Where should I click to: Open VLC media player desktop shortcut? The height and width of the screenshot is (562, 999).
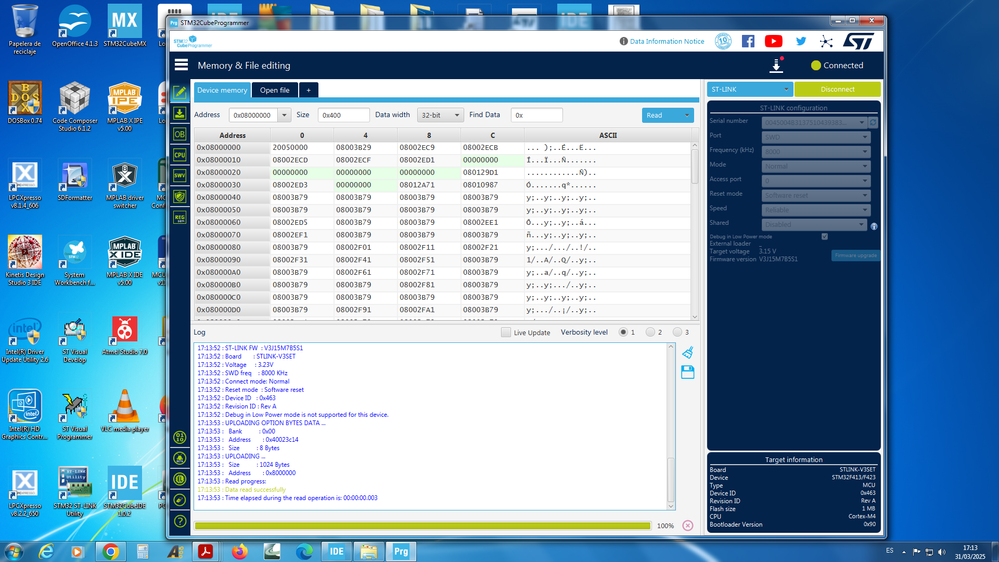(125, 410)
